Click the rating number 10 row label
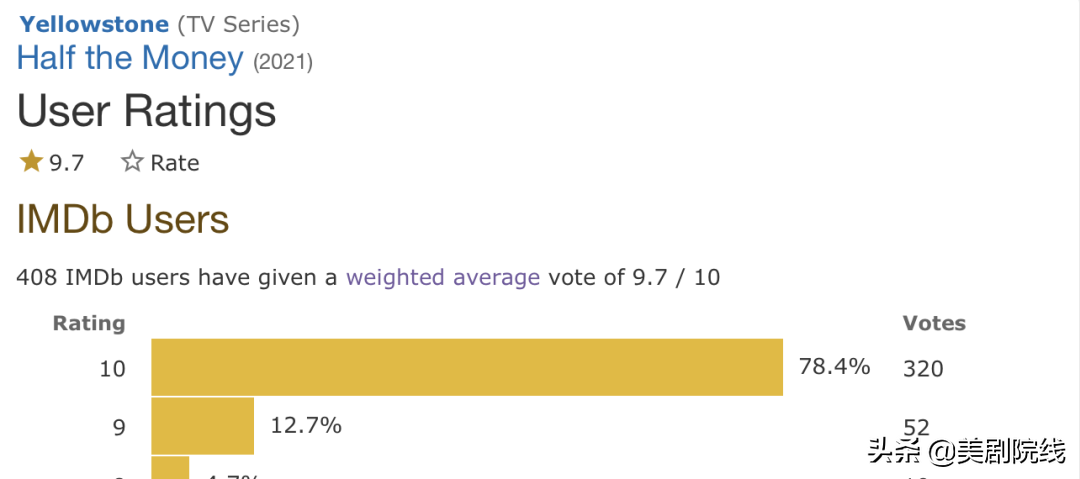Image resolution: width=1080 pixels, height=479 pixels. point(113,369)
